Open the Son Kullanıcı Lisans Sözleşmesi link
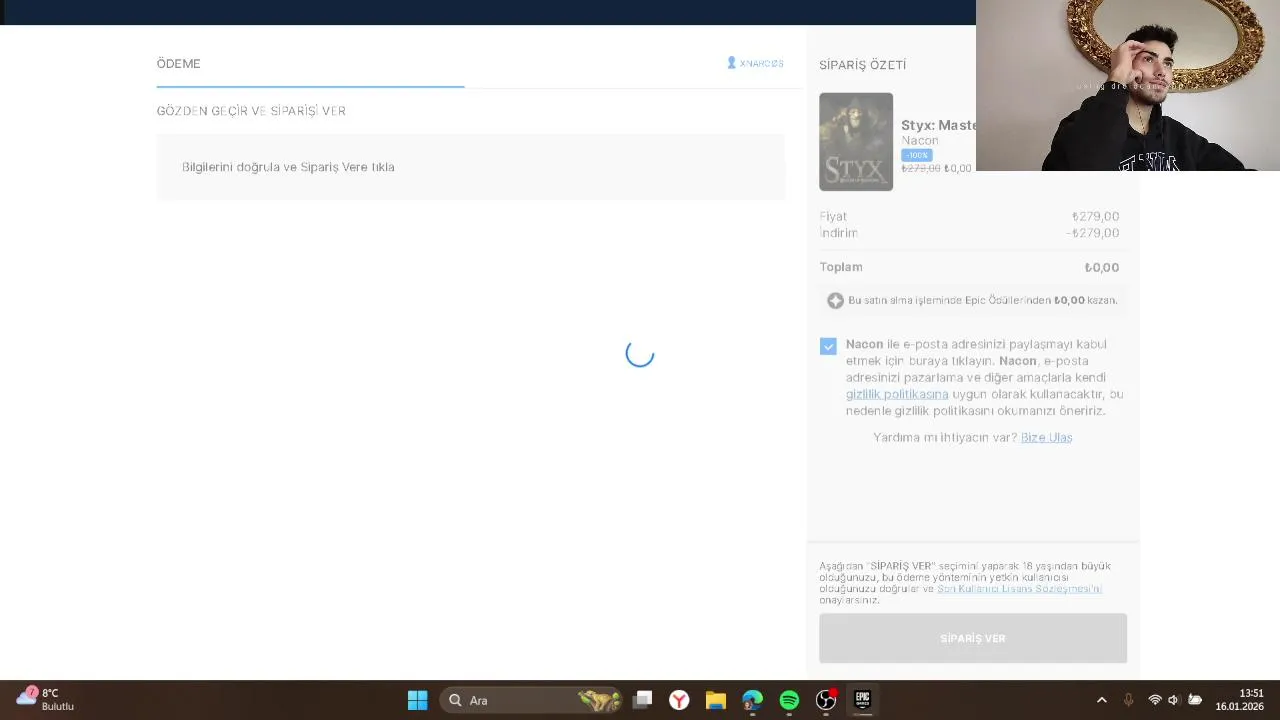1280x720 pixels. pos(1019,588)
